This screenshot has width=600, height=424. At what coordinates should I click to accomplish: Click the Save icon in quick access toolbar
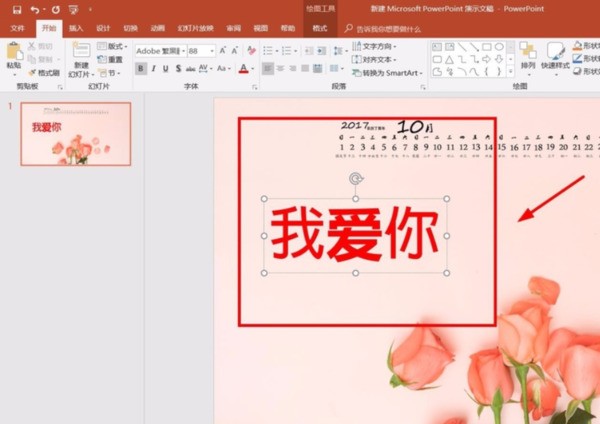pyautogui.click(x=17, y=10)
